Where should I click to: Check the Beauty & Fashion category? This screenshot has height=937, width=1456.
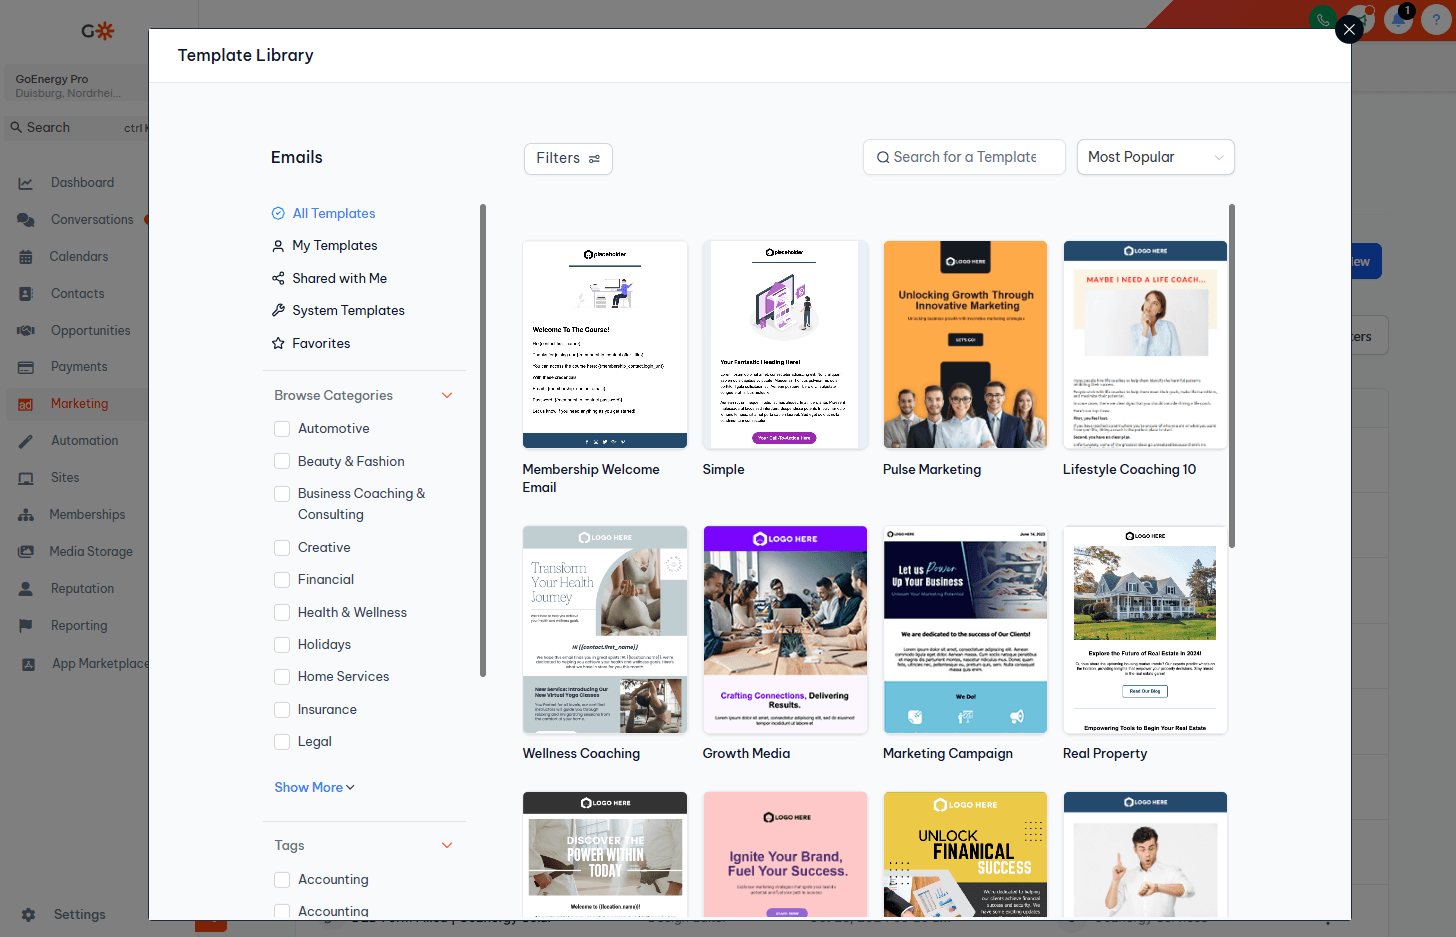point(282,462)
